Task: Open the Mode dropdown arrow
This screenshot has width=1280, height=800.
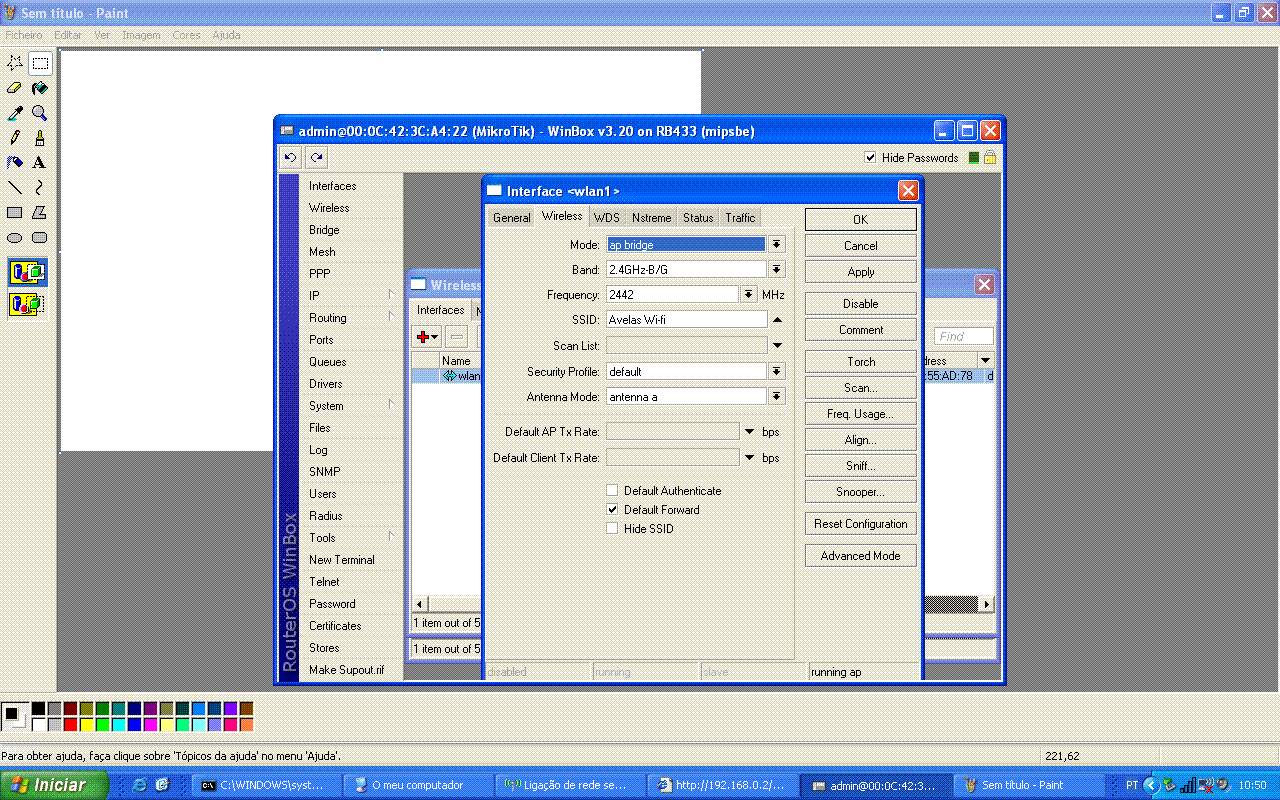Action: 777,244
